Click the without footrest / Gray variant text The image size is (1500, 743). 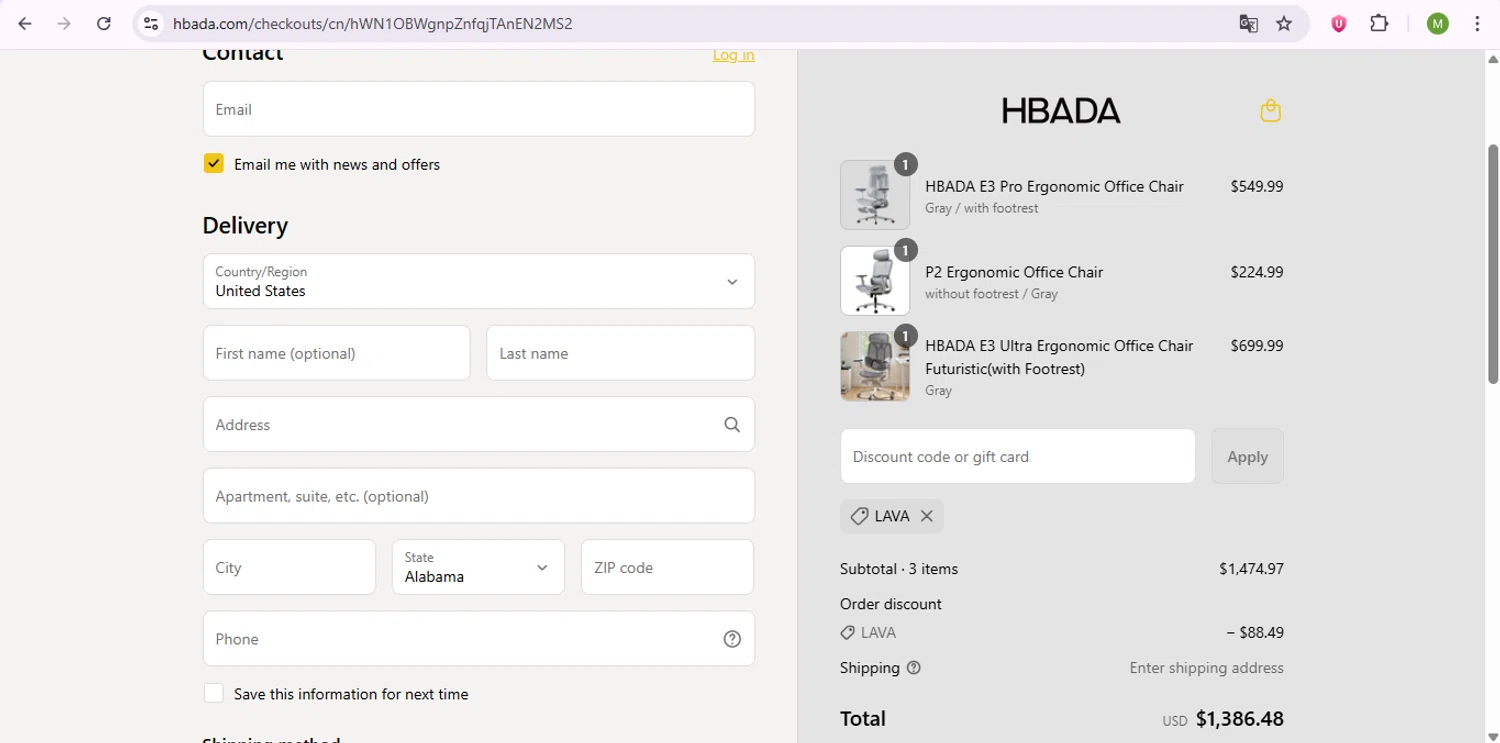pos(991,294)
